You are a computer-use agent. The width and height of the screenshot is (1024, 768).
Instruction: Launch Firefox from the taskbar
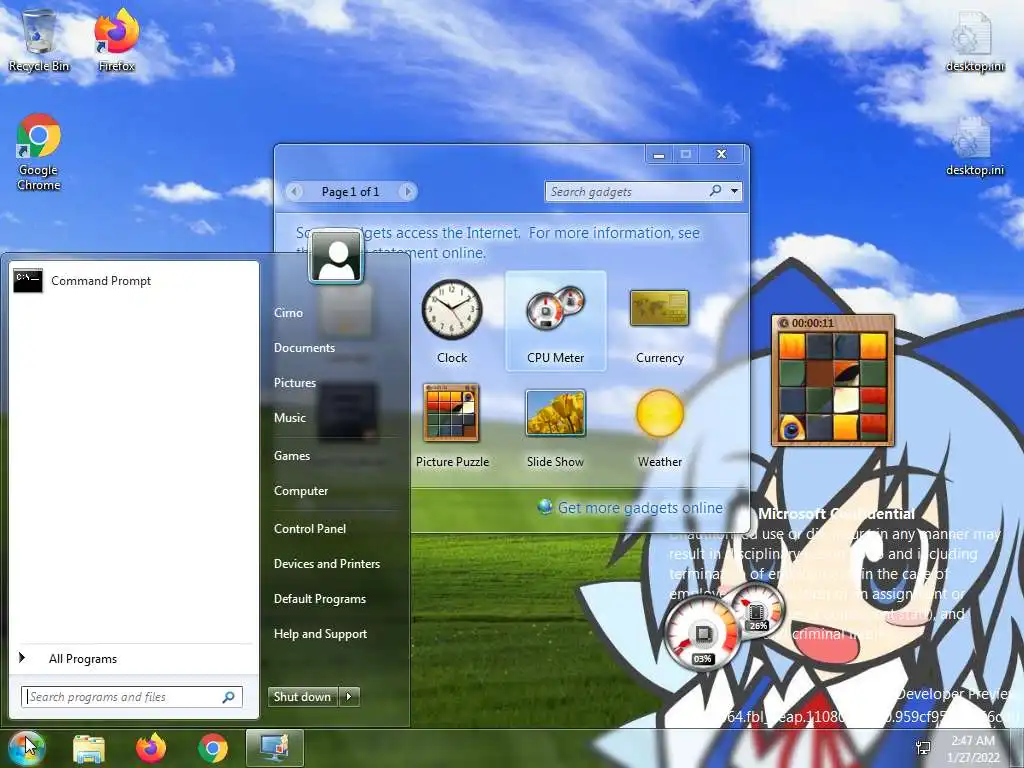click(151, 748)
